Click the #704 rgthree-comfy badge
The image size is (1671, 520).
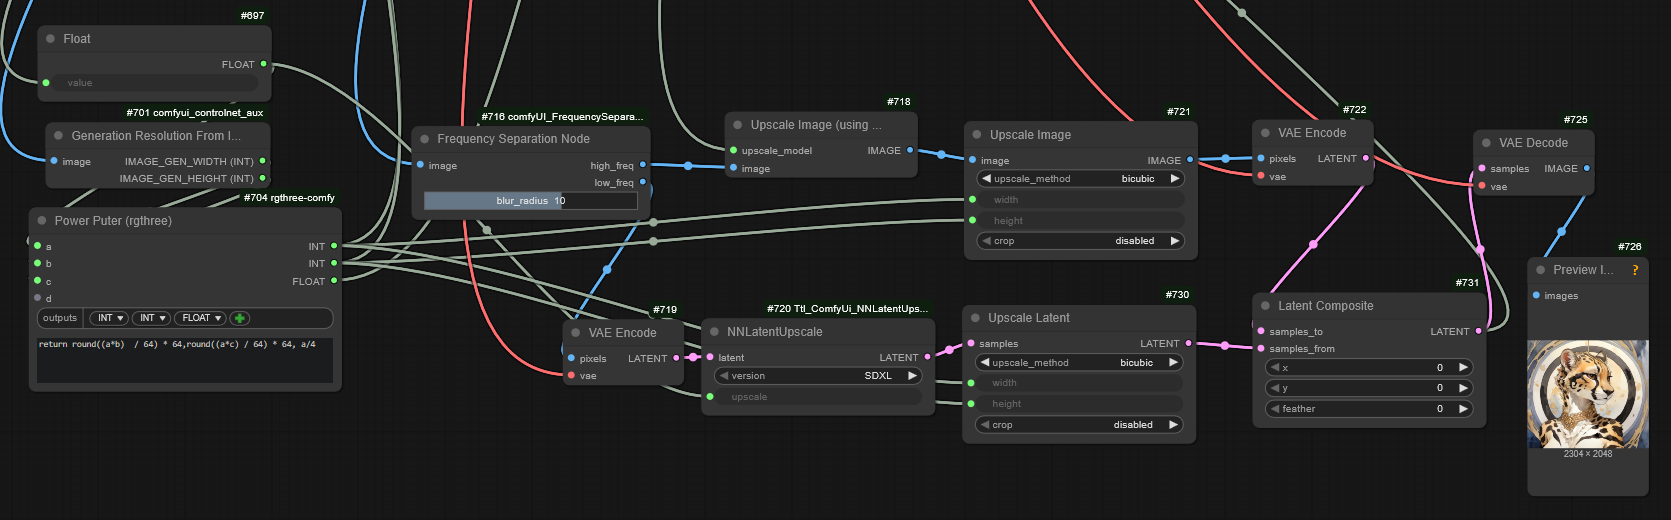[x=289, y=198]
